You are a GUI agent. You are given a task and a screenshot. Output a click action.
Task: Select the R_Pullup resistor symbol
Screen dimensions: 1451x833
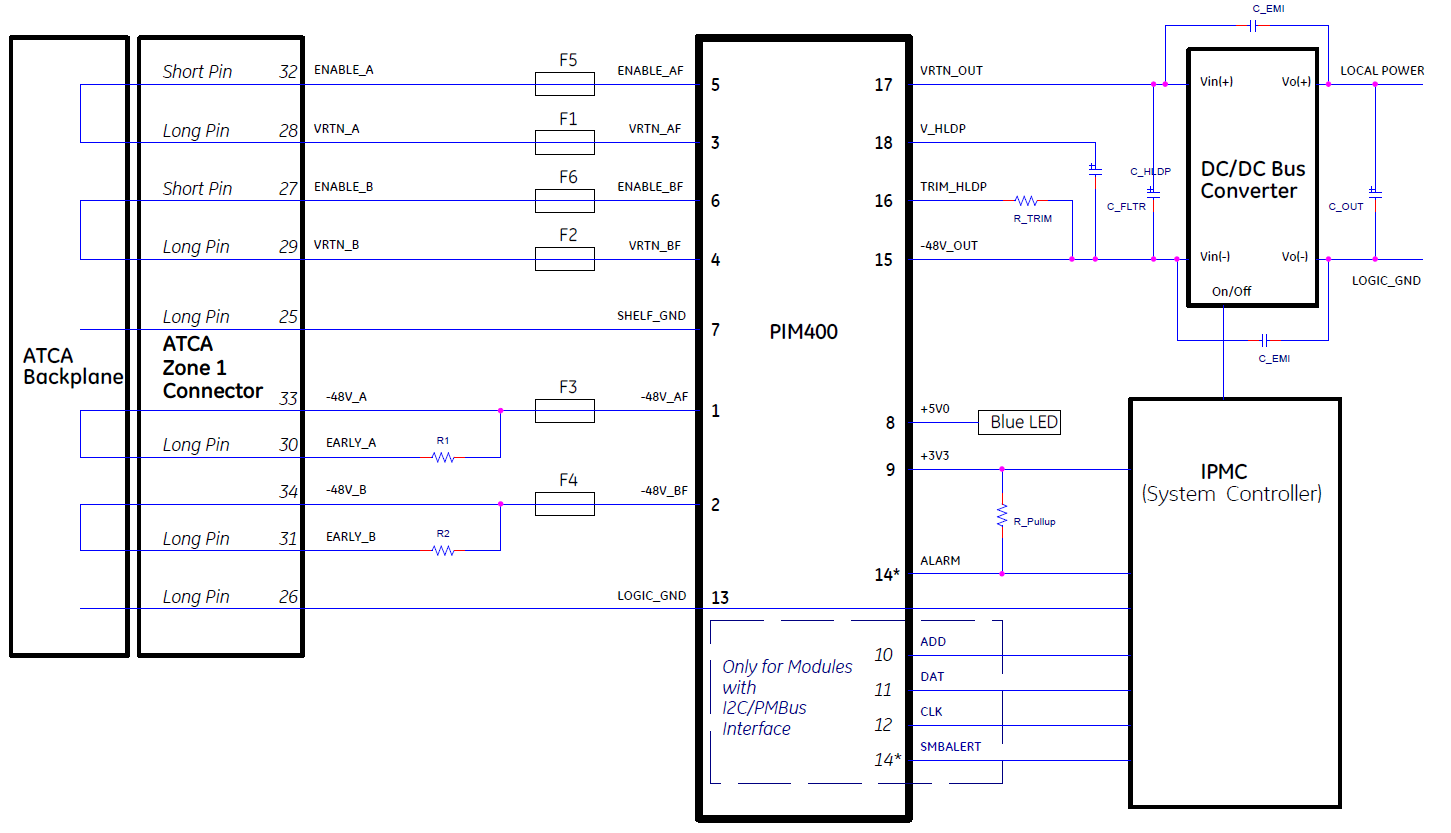1001,516
